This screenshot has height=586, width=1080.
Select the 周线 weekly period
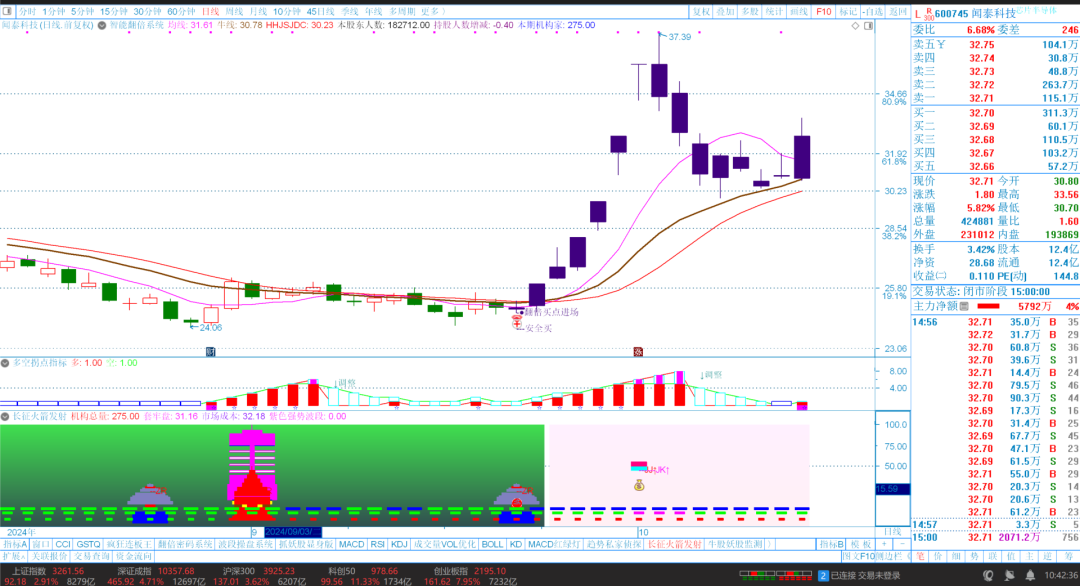pyautogui.click(x=234, y=12)
